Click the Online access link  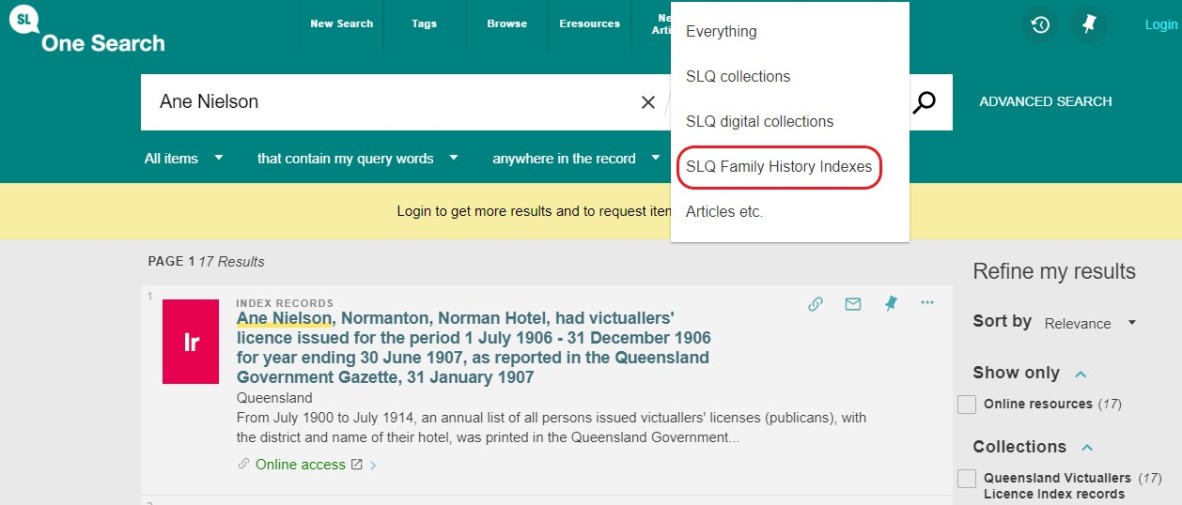300,465
